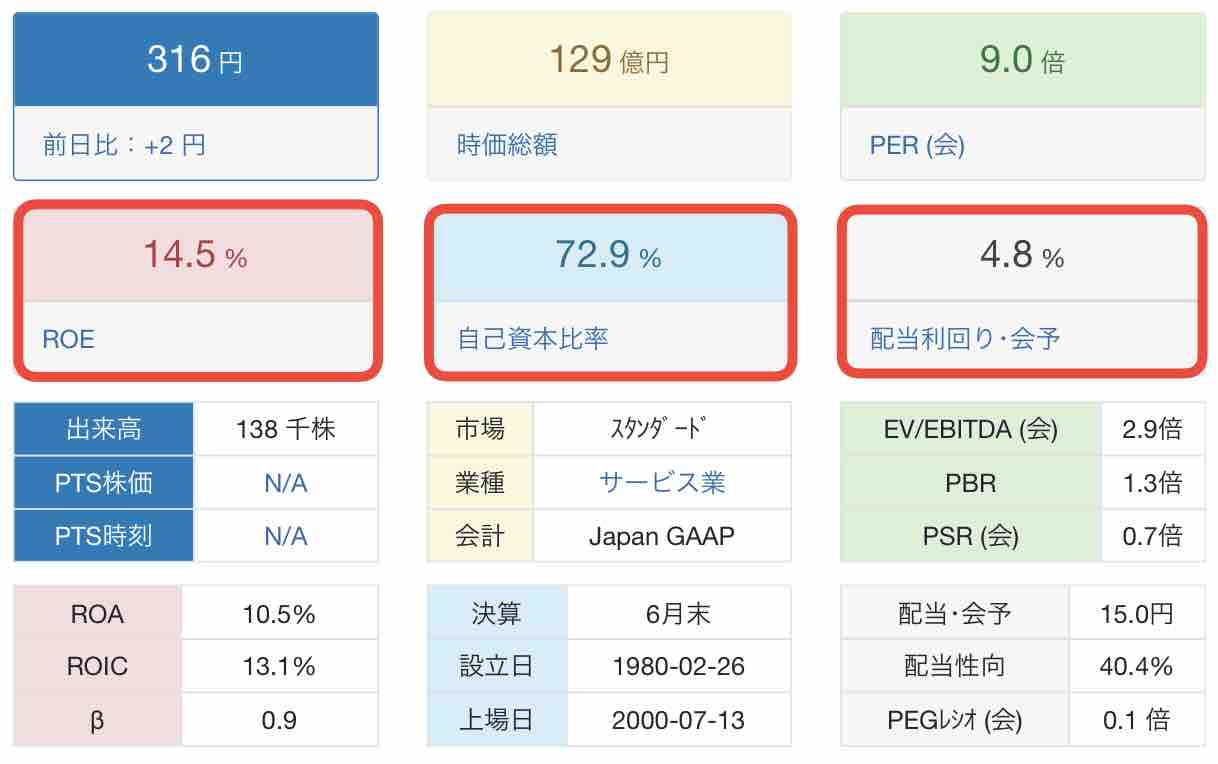Click the PBR row label
This screenshot has height=764, width=1218.
click(x=970, y=483)
